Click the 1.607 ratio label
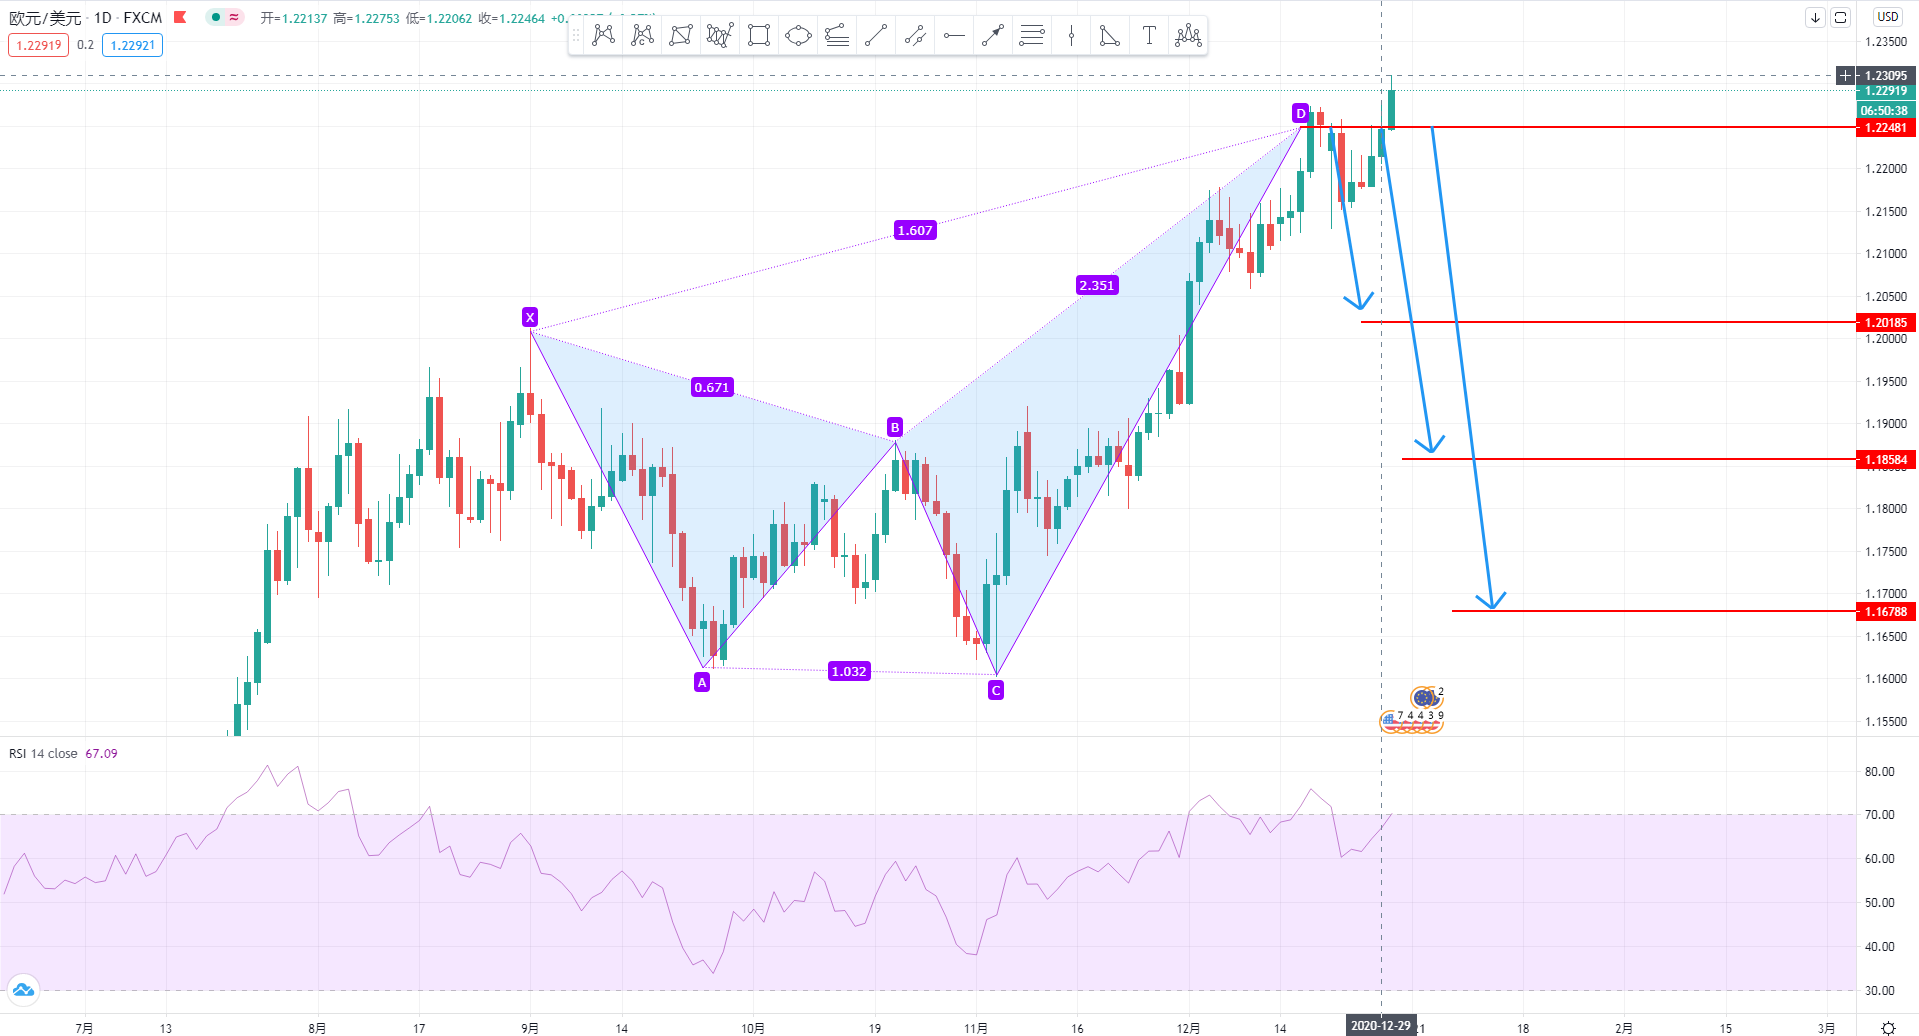The image size is (1919, 1036). pyautogui.click(x=915, y=230)
